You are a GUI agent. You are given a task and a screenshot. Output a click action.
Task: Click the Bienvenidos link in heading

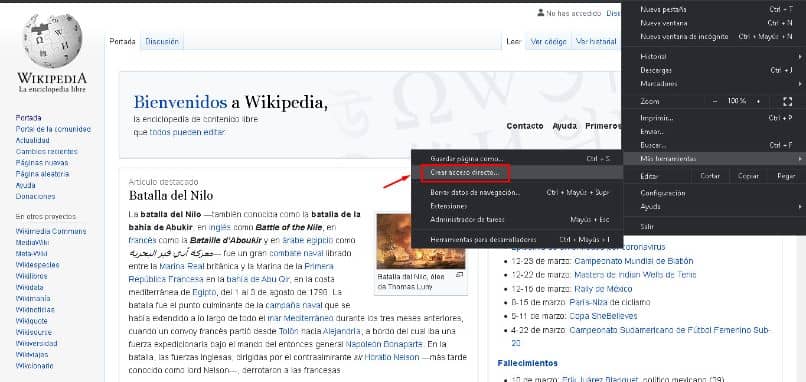(x=180, y=102)
